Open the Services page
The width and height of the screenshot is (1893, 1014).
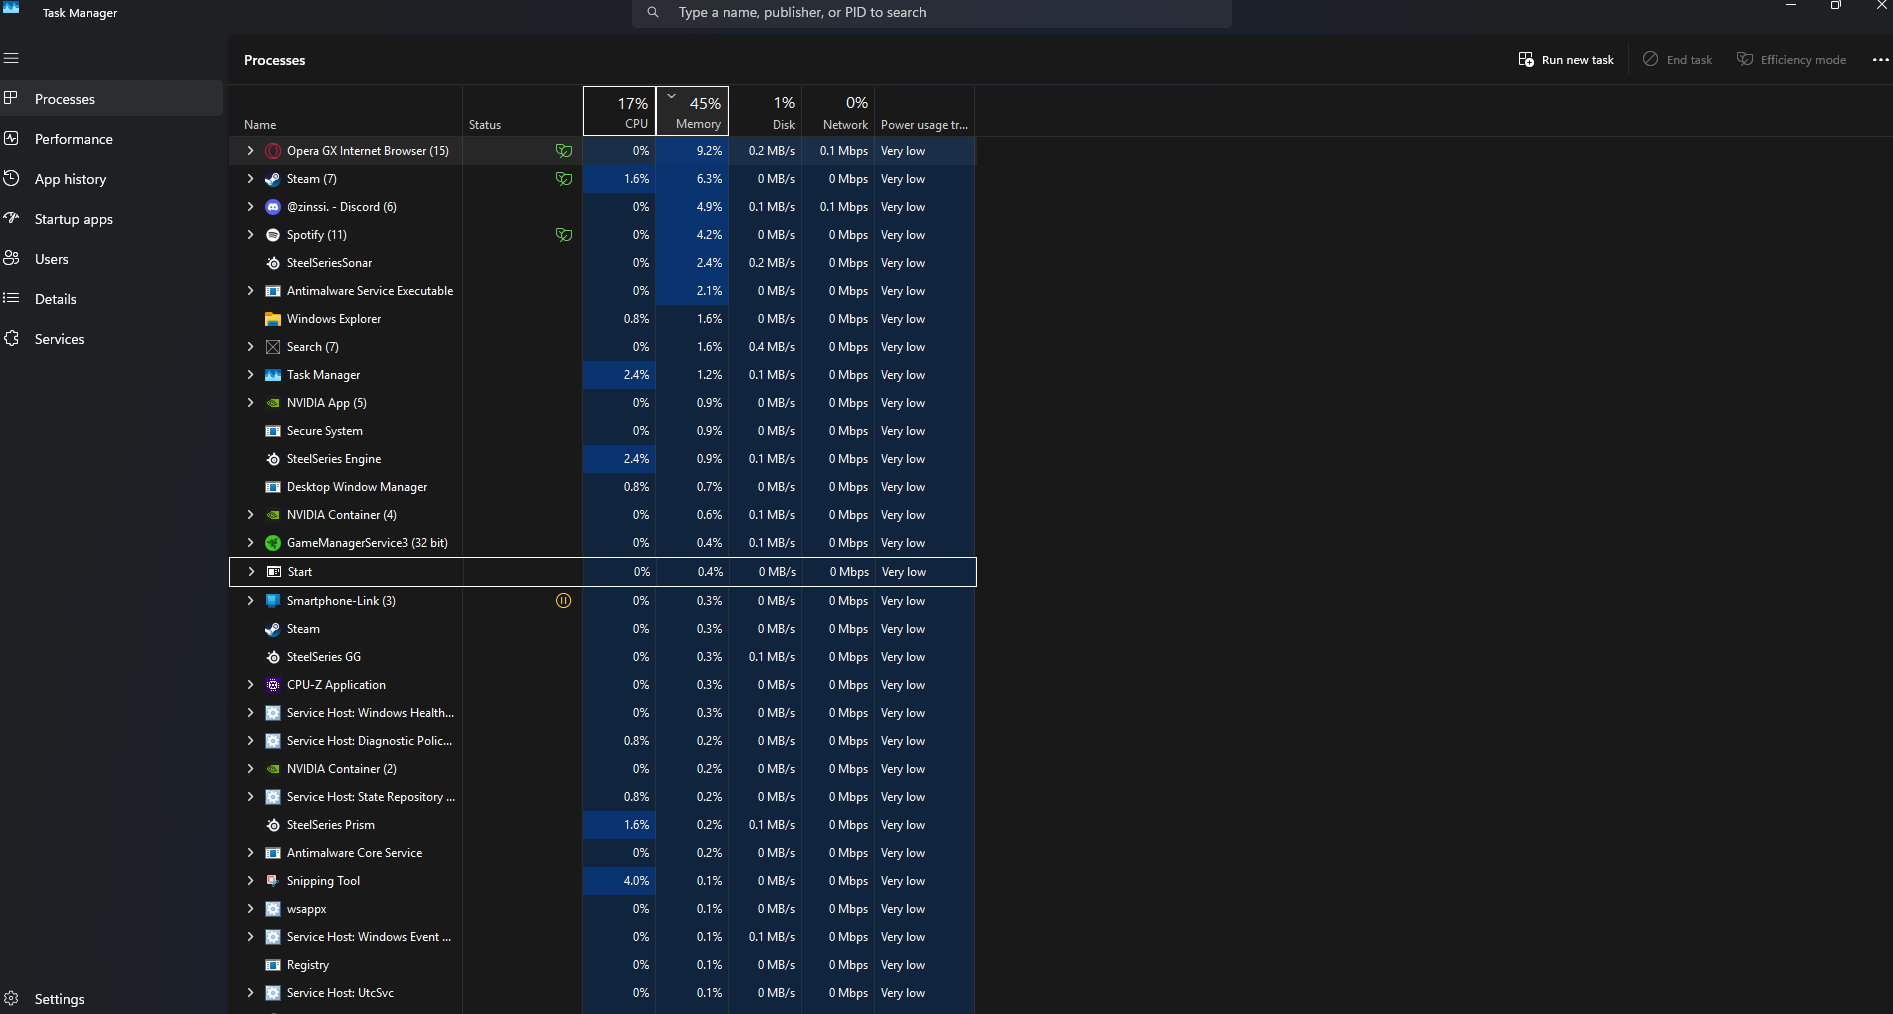111,339
